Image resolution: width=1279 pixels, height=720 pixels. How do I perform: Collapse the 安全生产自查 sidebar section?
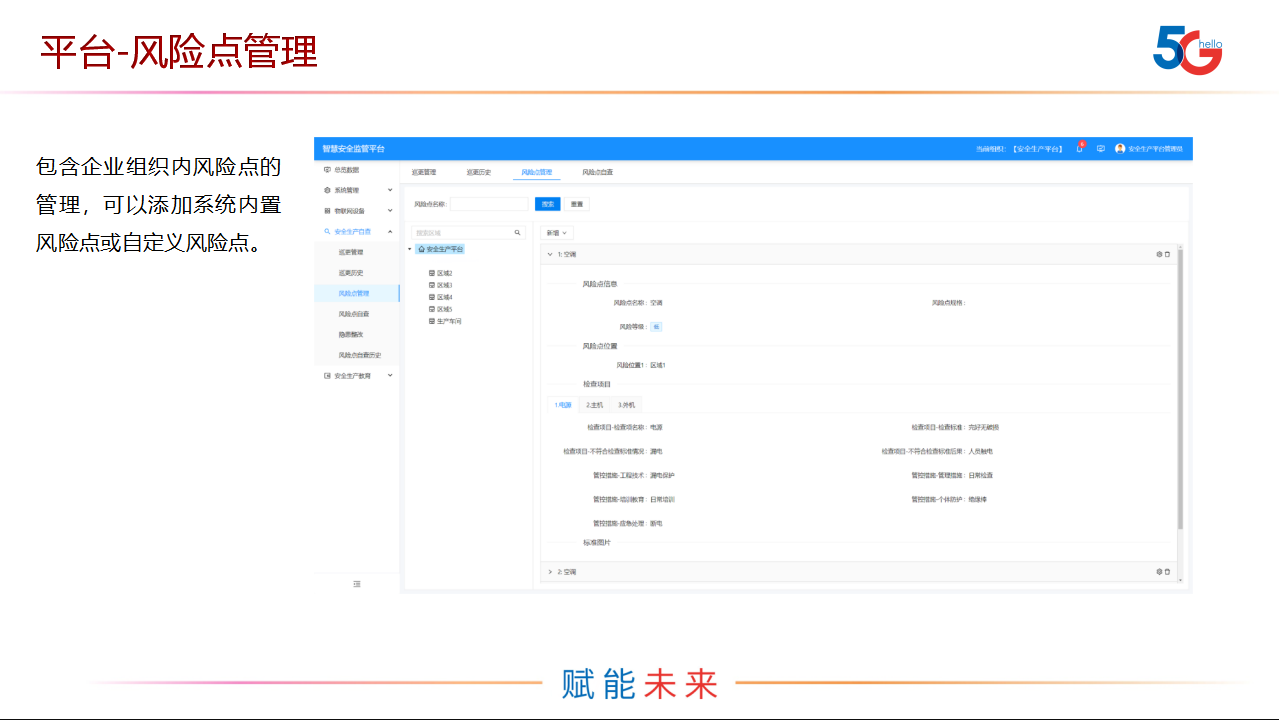[390, 232]
